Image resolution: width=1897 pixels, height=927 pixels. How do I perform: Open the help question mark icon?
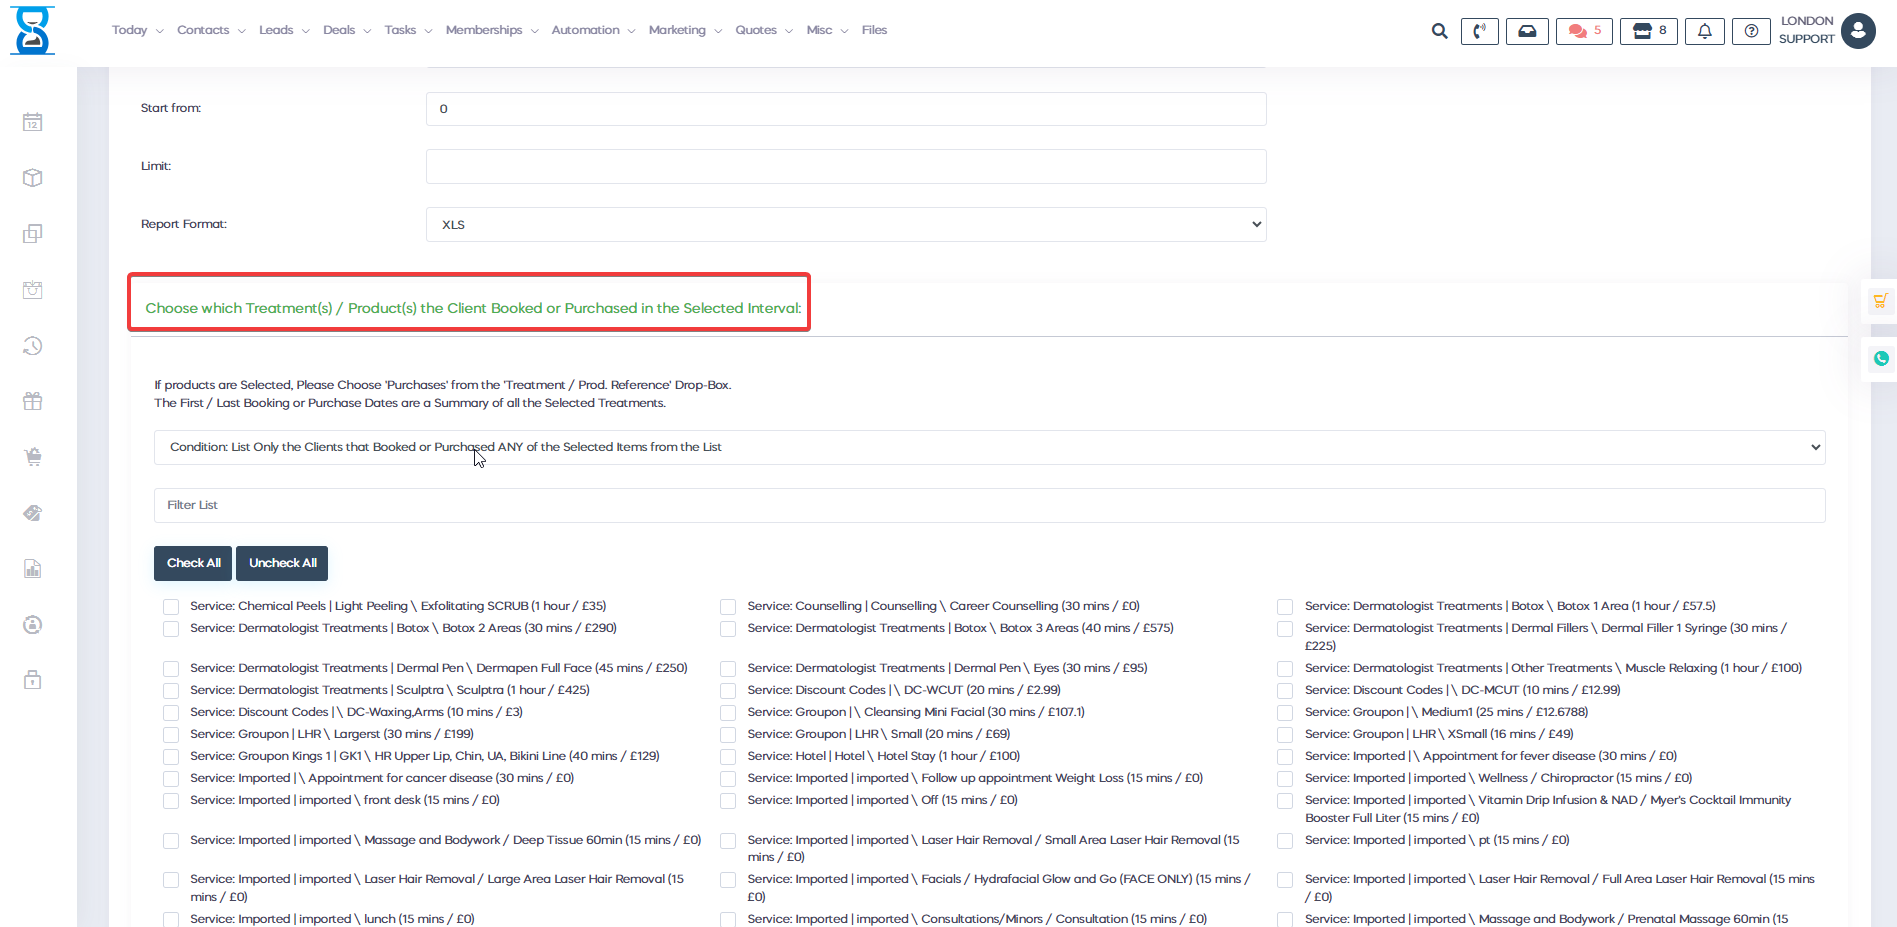[1751, 31]
